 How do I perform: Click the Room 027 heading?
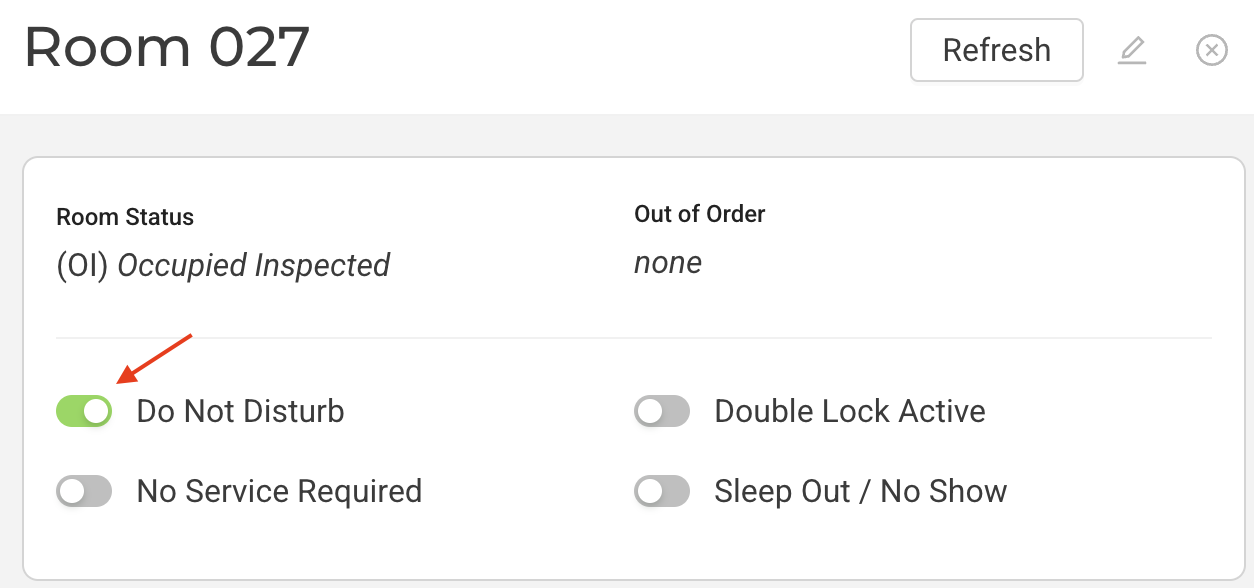pyautogui.click(x=166, y=47)
